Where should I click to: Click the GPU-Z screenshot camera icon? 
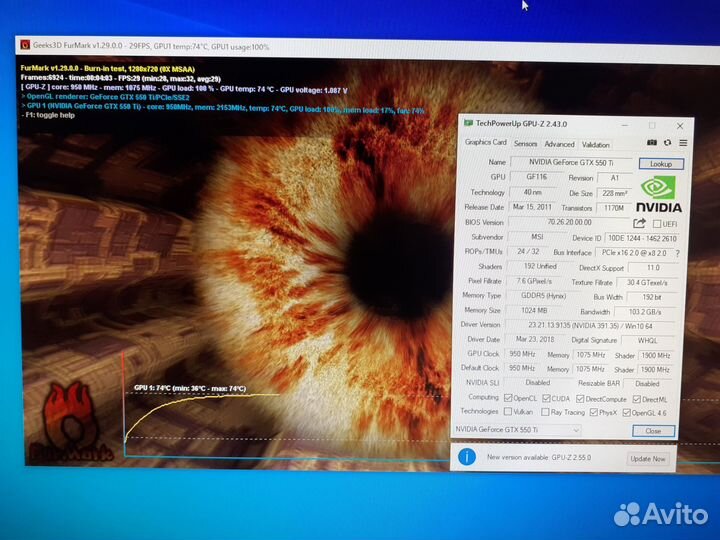652,143
